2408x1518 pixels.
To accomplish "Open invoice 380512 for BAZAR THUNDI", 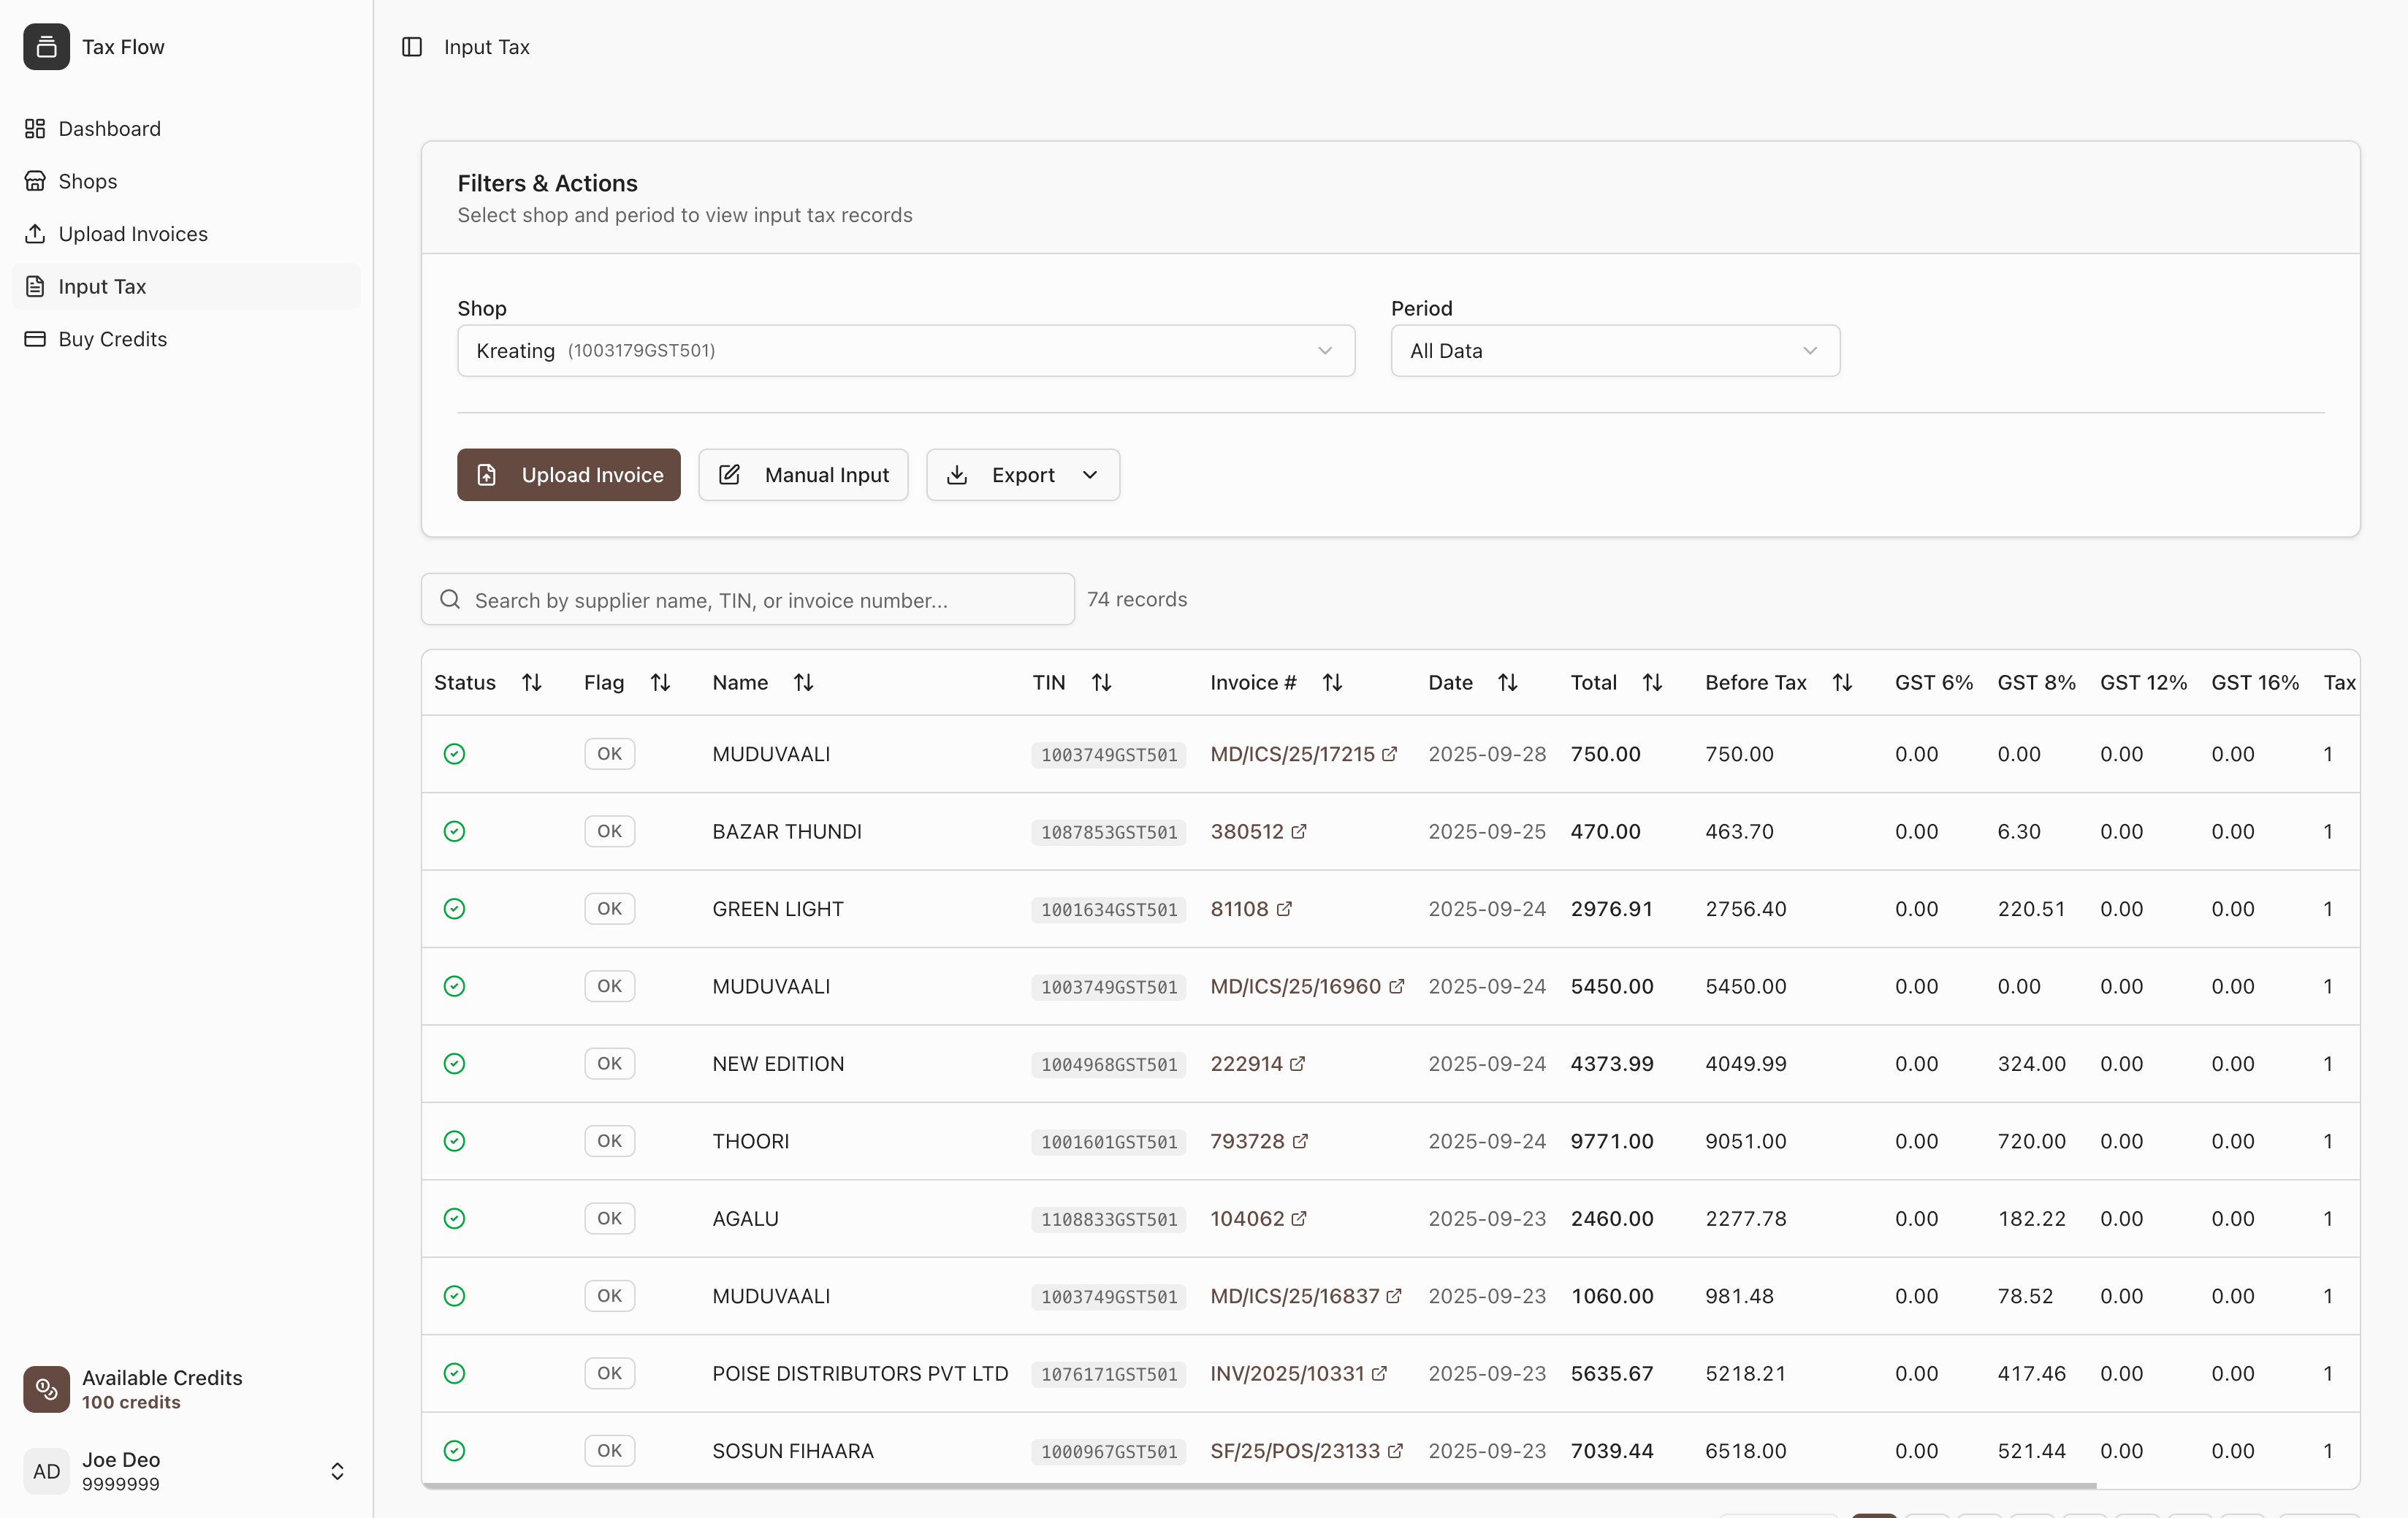I will pos(1247,831).
